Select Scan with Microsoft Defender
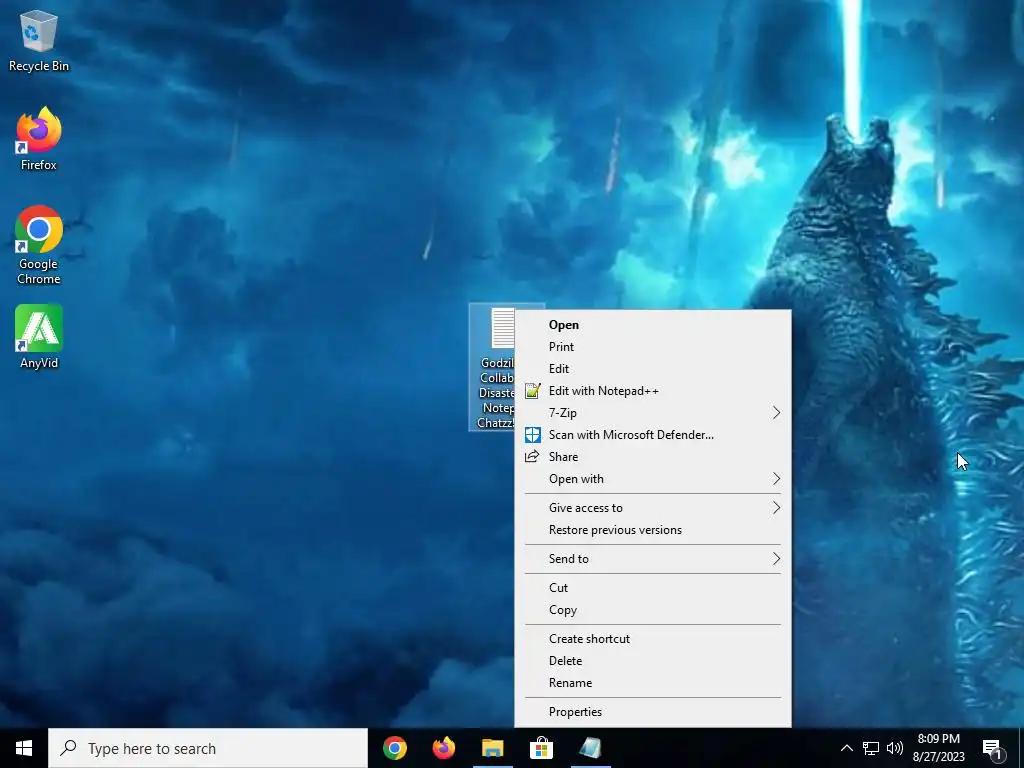This screenshot has width=1024, height=768. coord(653,435)
